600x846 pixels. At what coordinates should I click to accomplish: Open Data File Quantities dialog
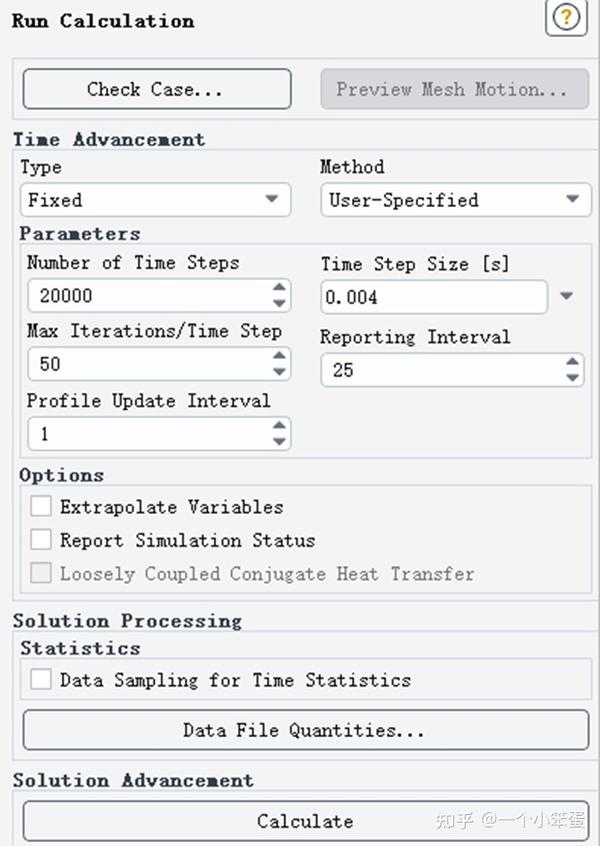pyautogui.click(x=304, y=730)
